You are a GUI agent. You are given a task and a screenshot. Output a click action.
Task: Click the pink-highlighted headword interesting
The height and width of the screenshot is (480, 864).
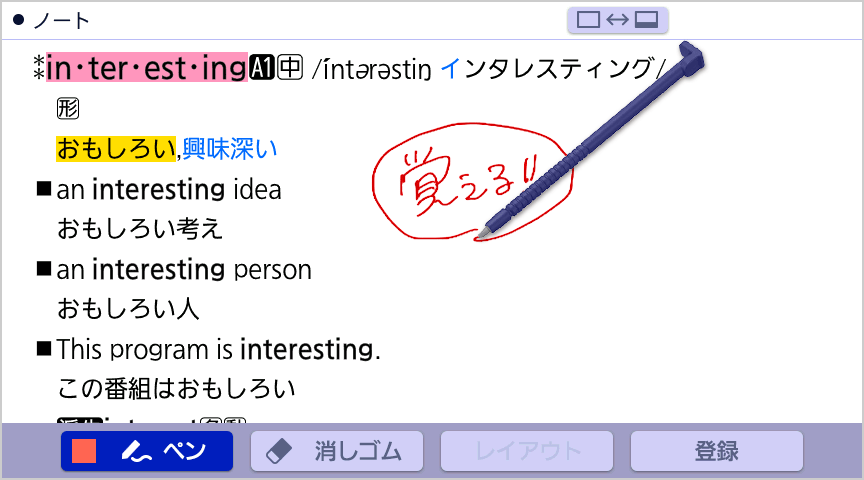pyautogui.click(x=147, y=68)
